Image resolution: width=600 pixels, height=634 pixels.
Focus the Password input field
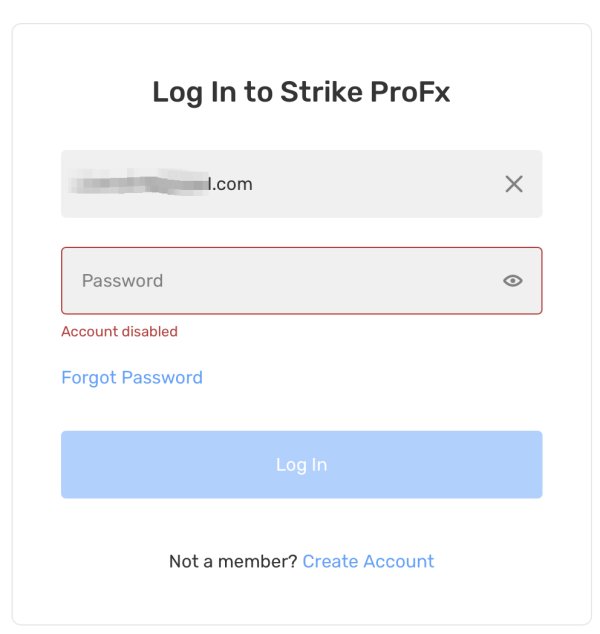tap(280, 281)
